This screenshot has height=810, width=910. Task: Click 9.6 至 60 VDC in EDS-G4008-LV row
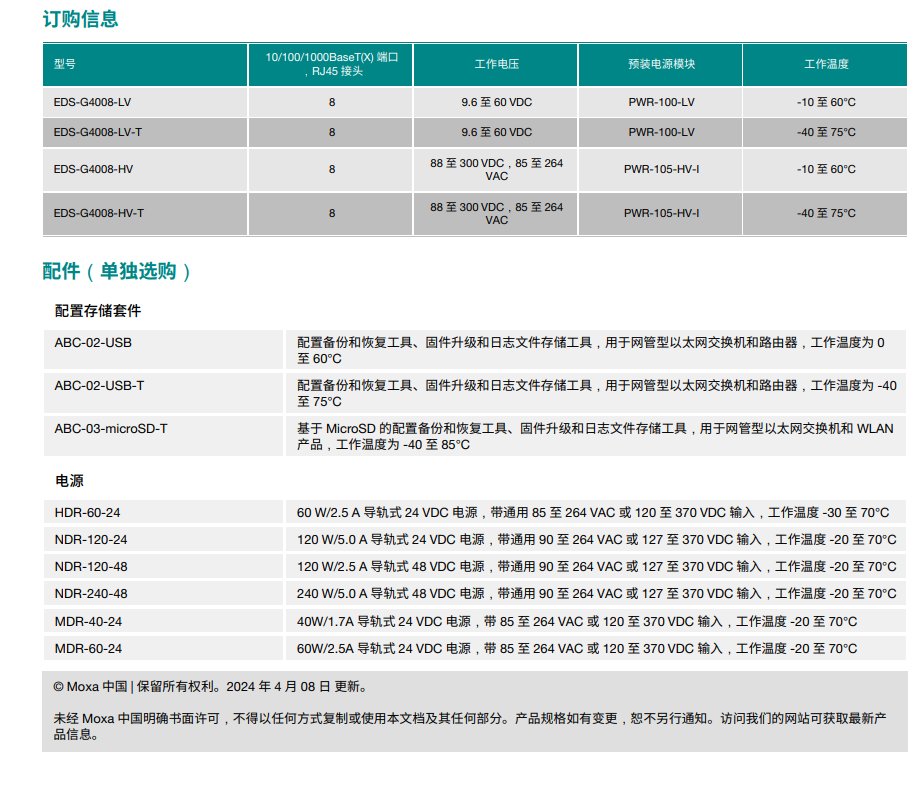pos(497,102)
